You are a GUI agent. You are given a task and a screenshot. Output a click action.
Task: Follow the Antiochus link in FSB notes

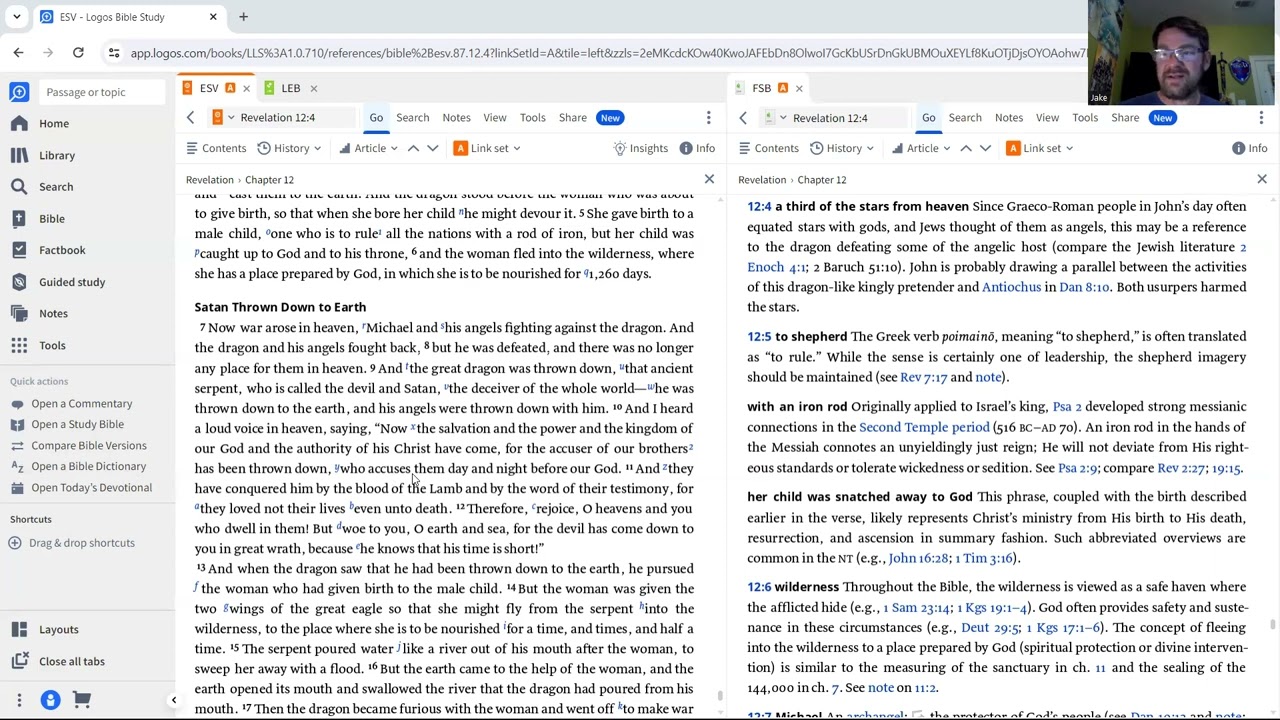click(x=1011, y=287)
